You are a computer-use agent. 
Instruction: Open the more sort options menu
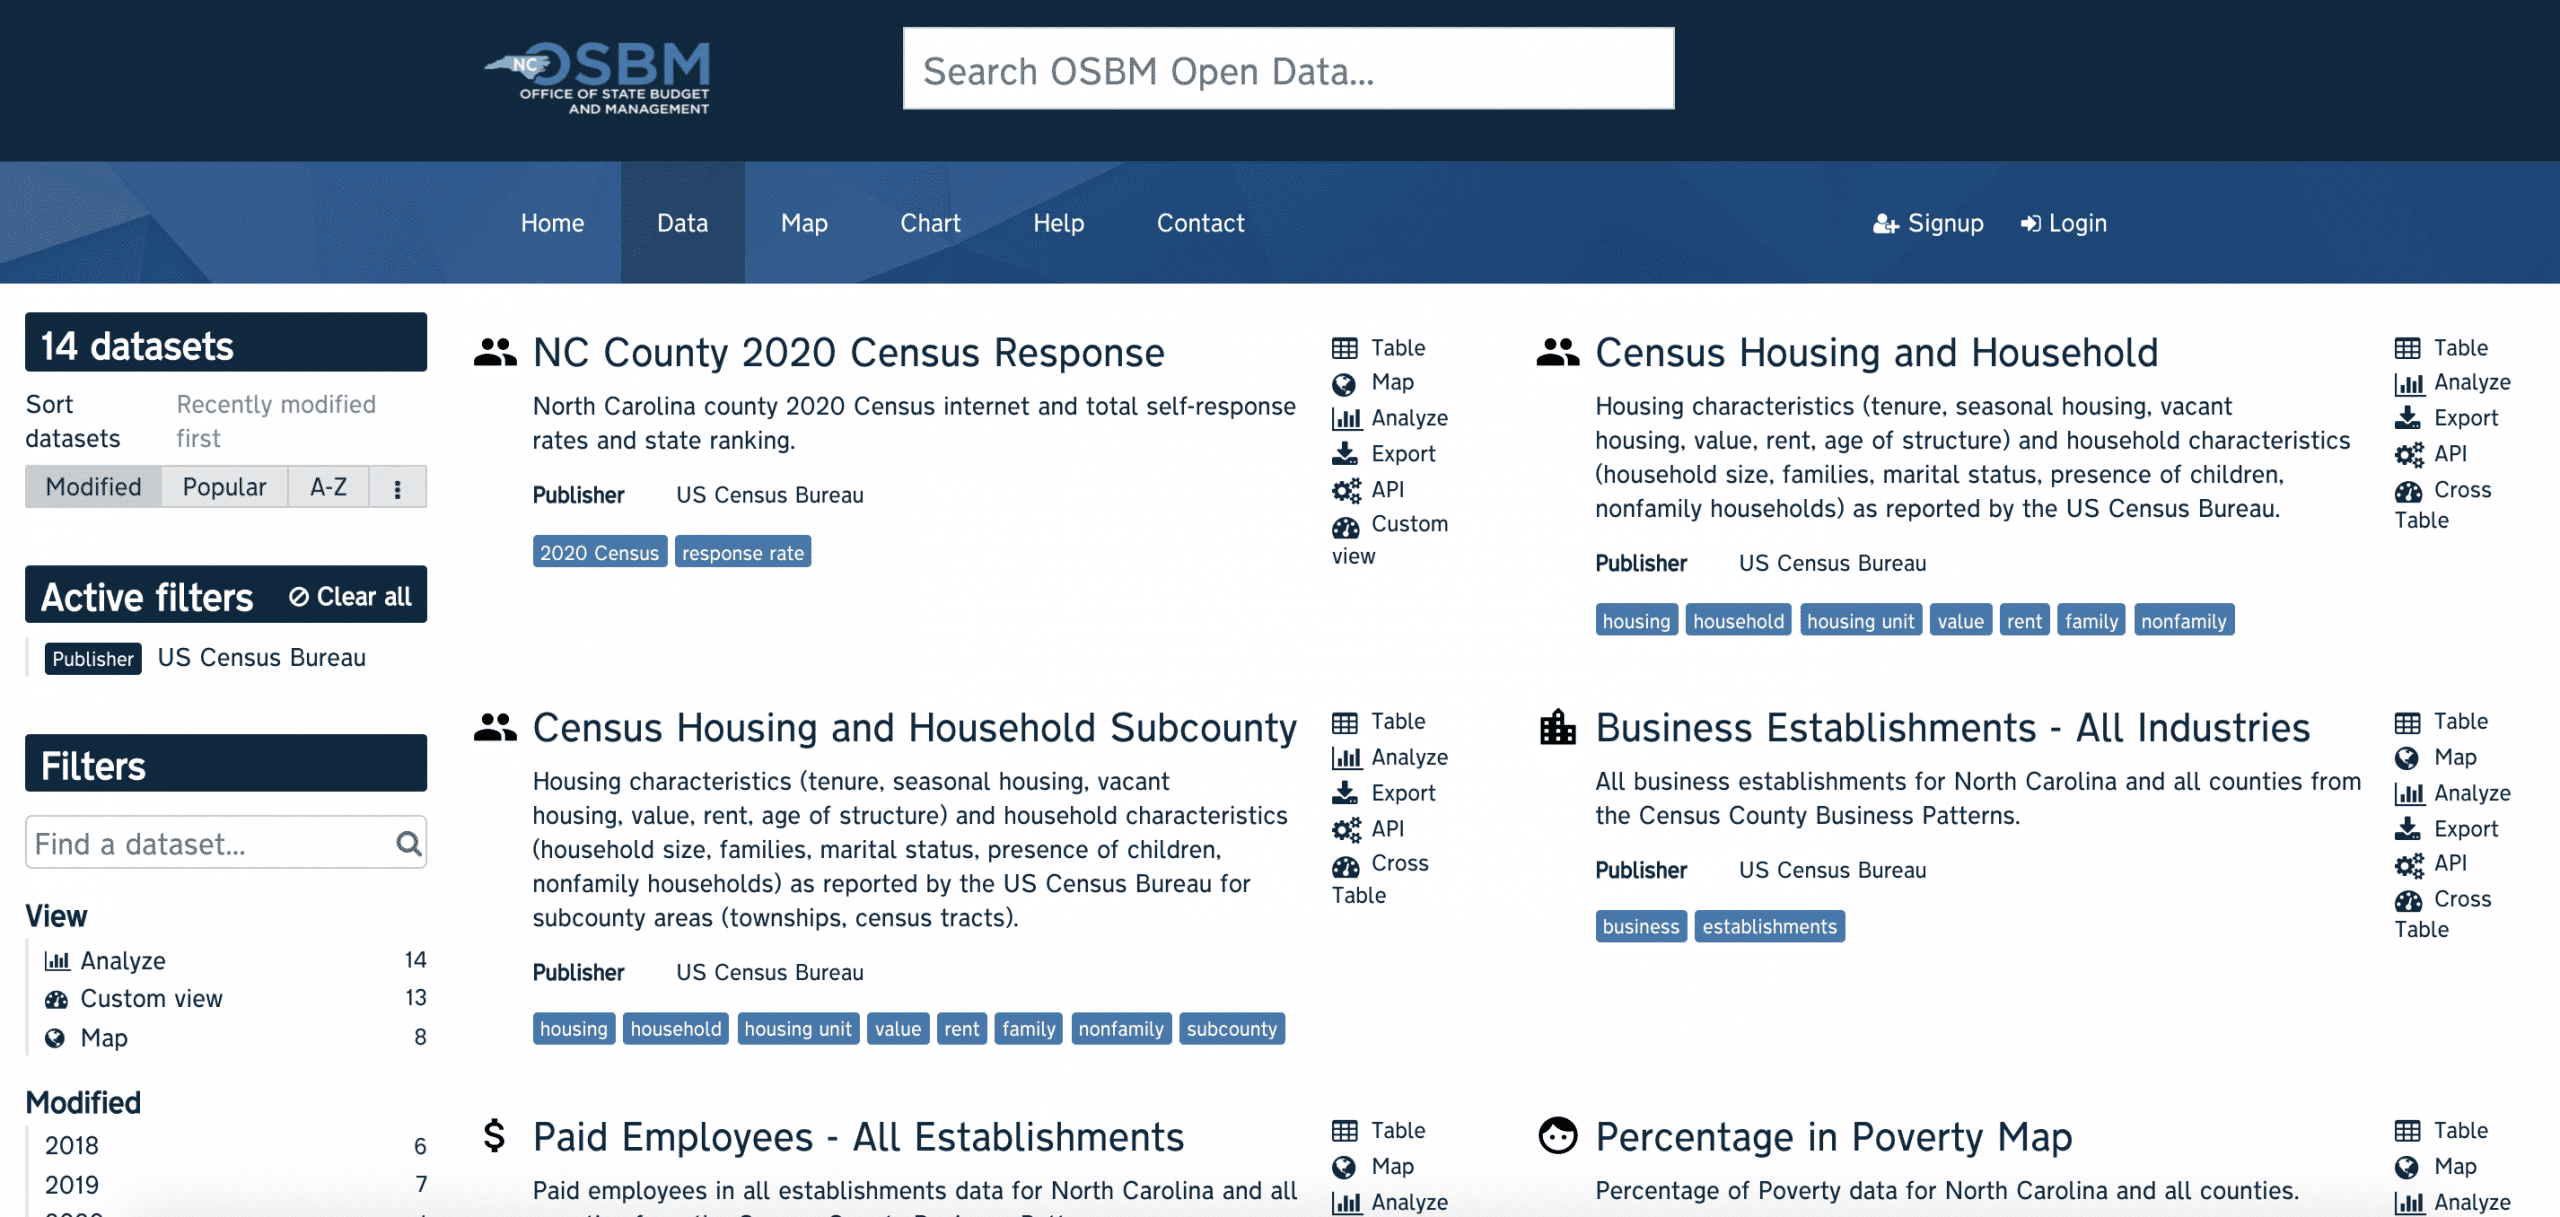click(x=397, y=488)
